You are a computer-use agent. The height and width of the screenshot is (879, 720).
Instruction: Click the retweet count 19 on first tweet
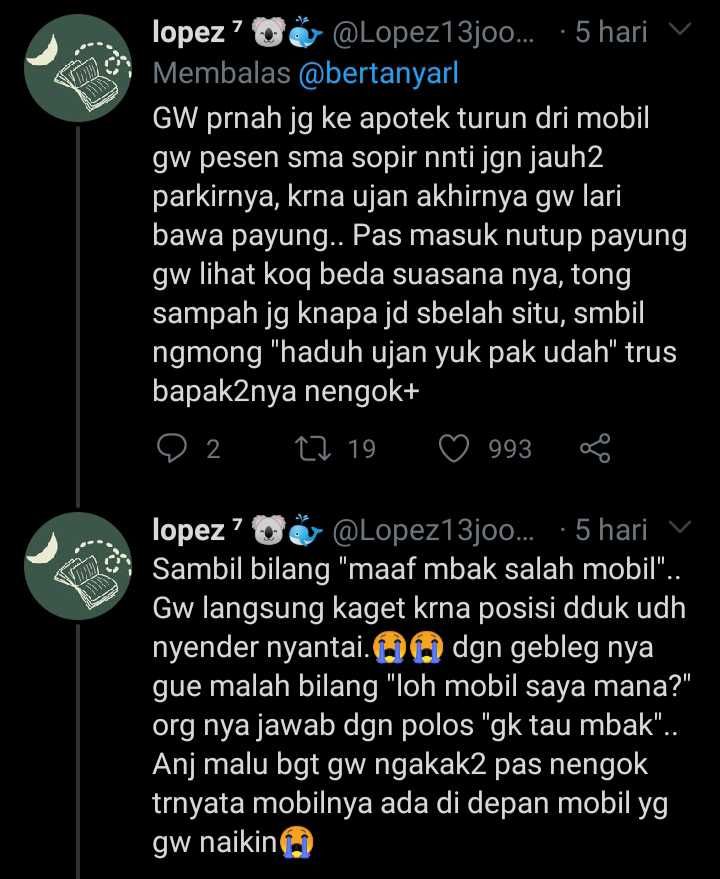361,449
